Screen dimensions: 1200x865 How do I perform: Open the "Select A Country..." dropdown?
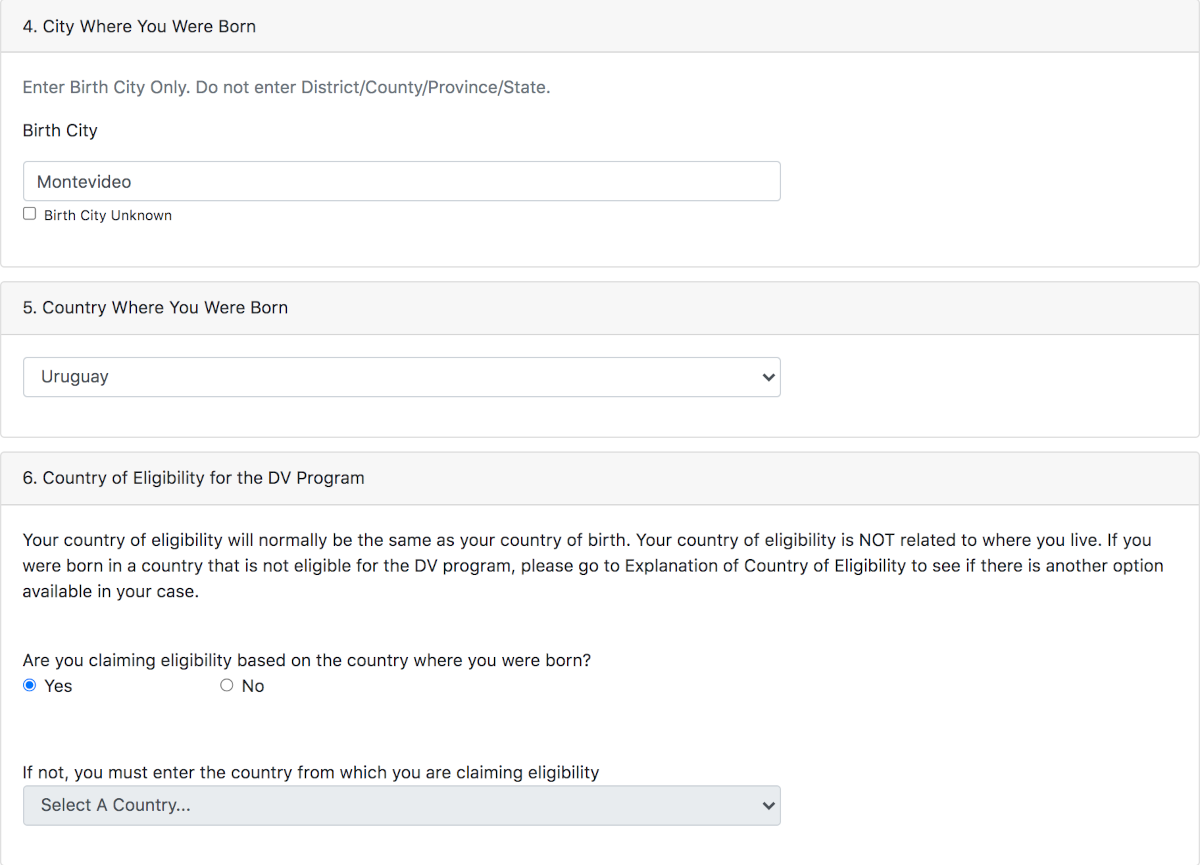[x=401, y=805]
